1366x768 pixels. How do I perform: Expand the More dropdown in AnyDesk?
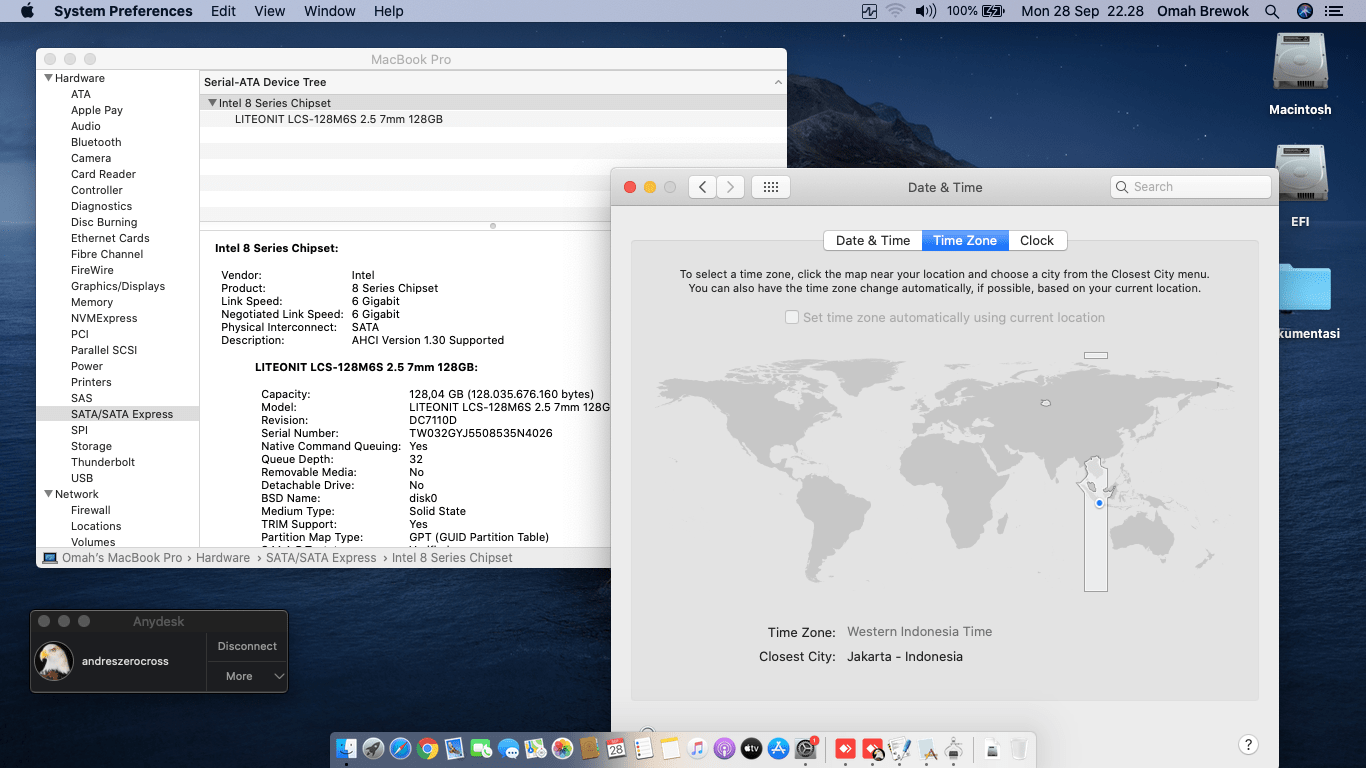point(246,676)
